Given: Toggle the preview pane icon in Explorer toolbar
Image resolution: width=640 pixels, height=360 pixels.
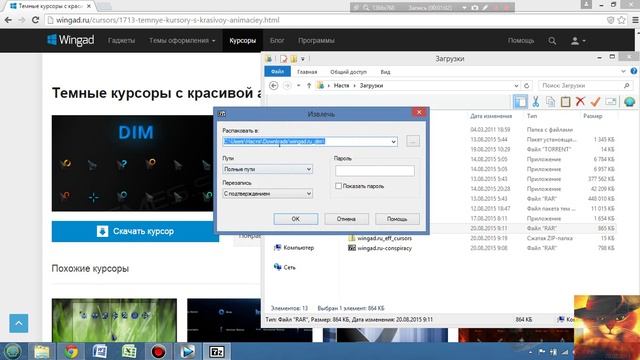Looking at the screenshot, I should point(520,102).
